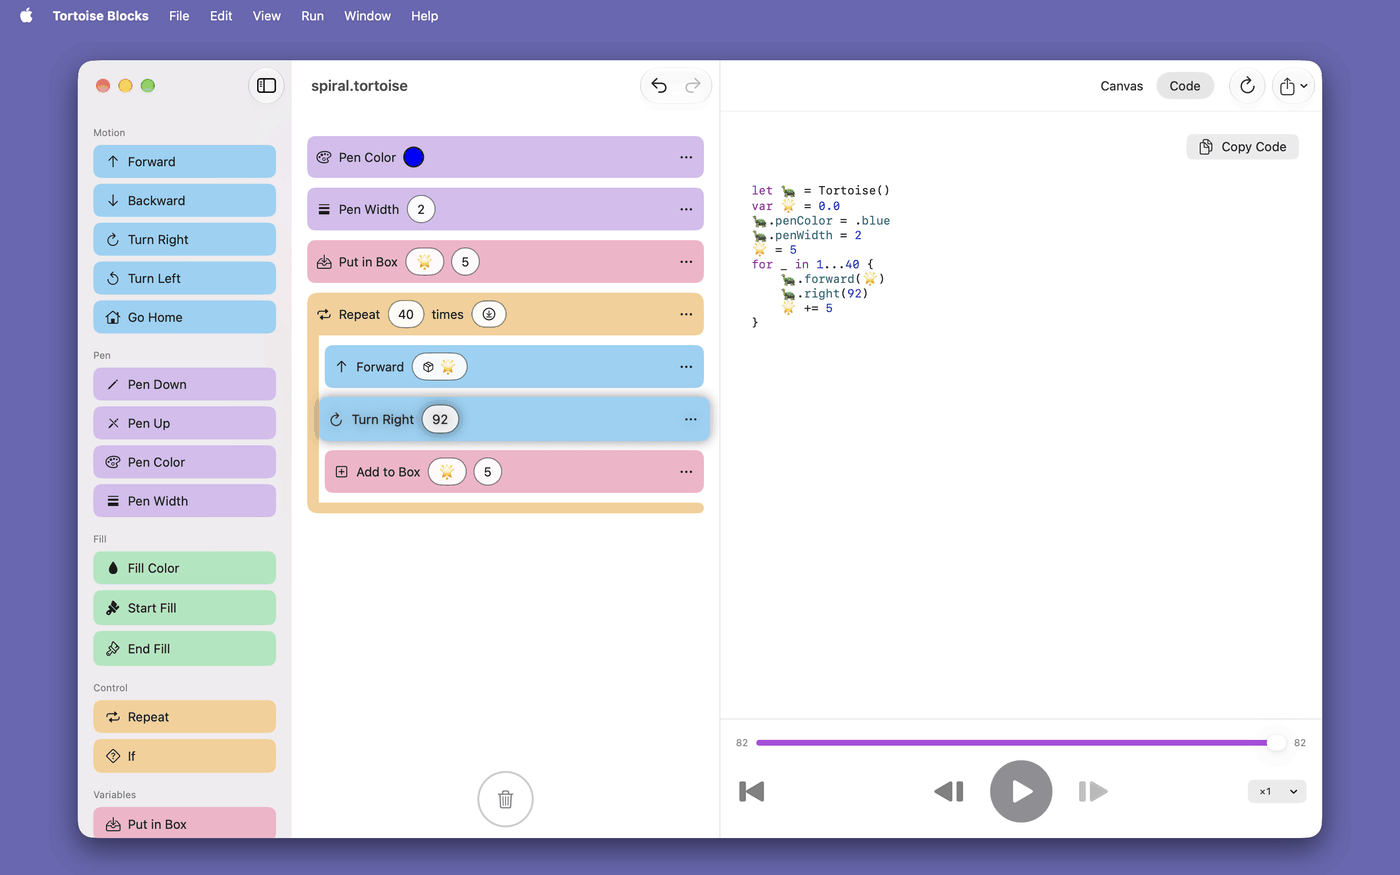
Task: Open the Run menu
Action: (312, 16)
